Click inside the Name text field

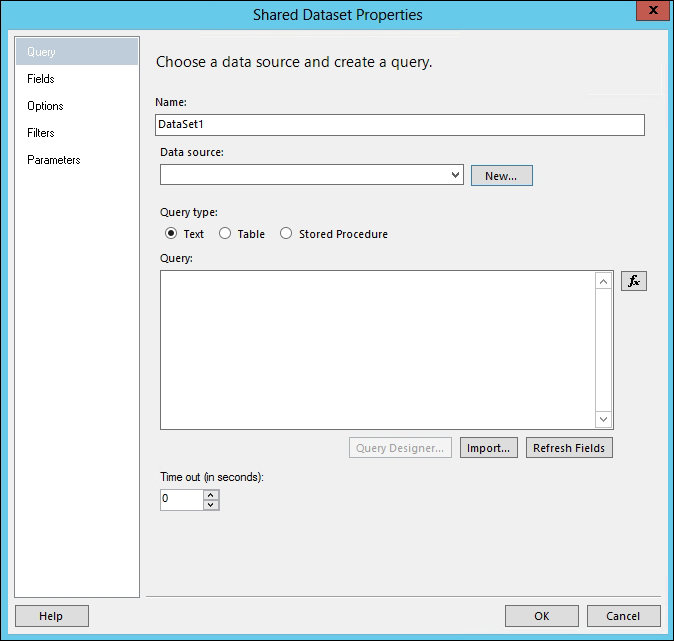[400, 125]
